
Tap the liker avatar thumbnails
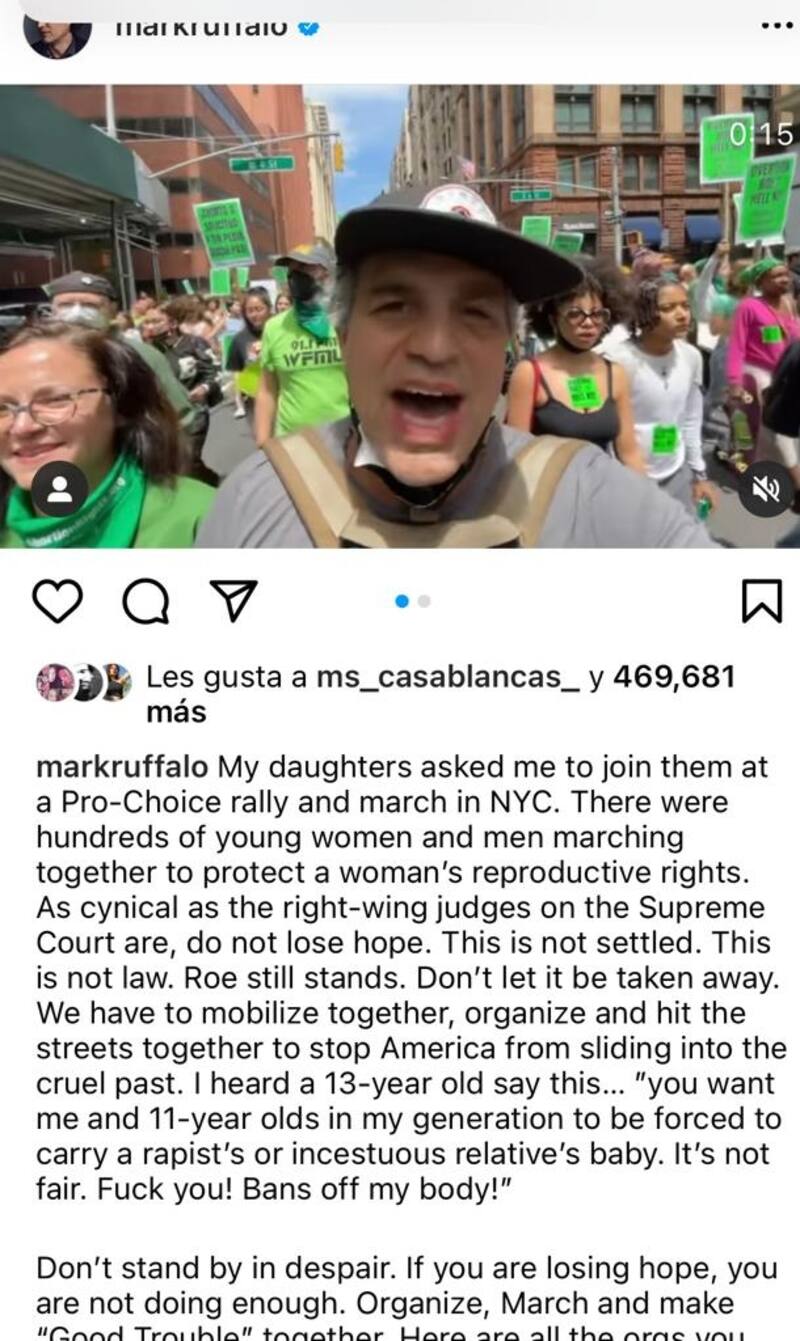[x=85, y=682]
